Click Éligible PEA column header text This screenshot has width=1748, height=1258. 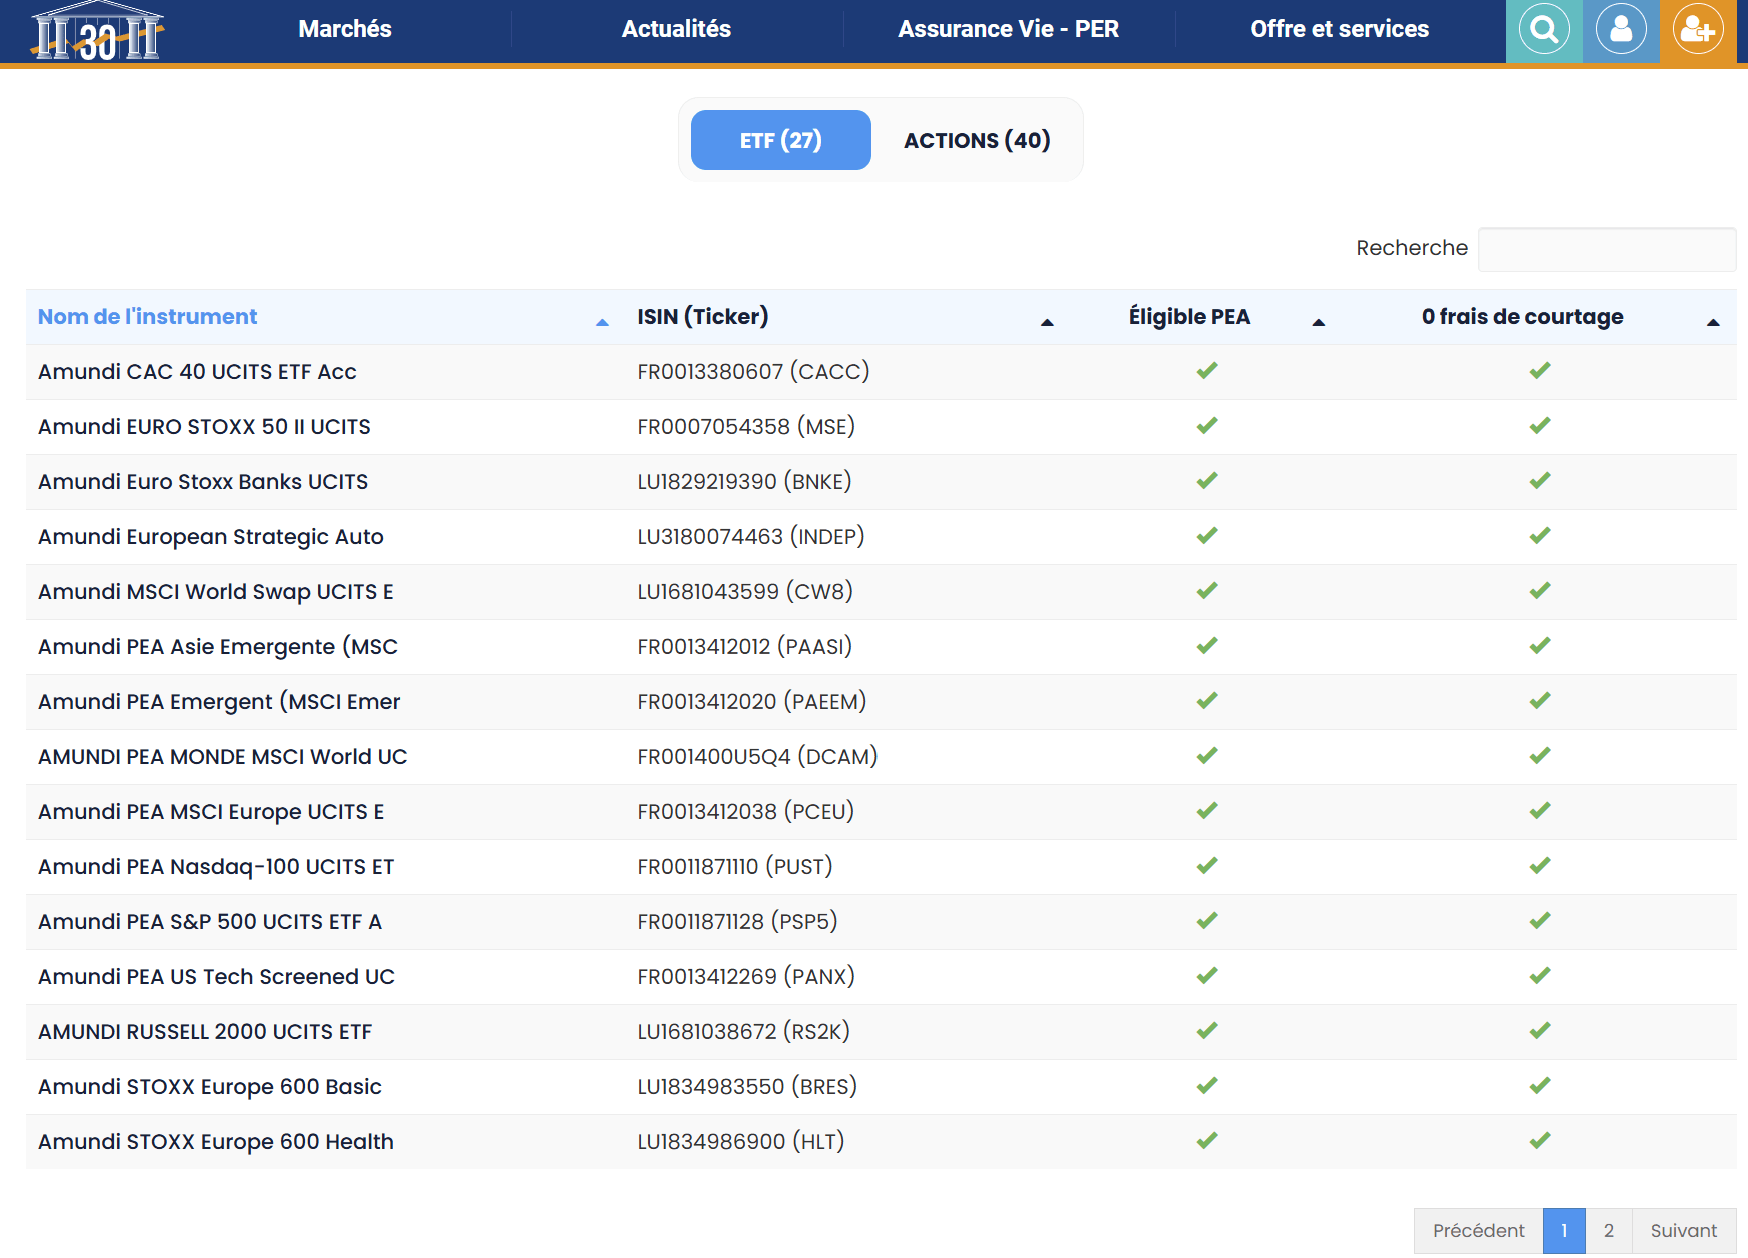(x=1189, y=317)
